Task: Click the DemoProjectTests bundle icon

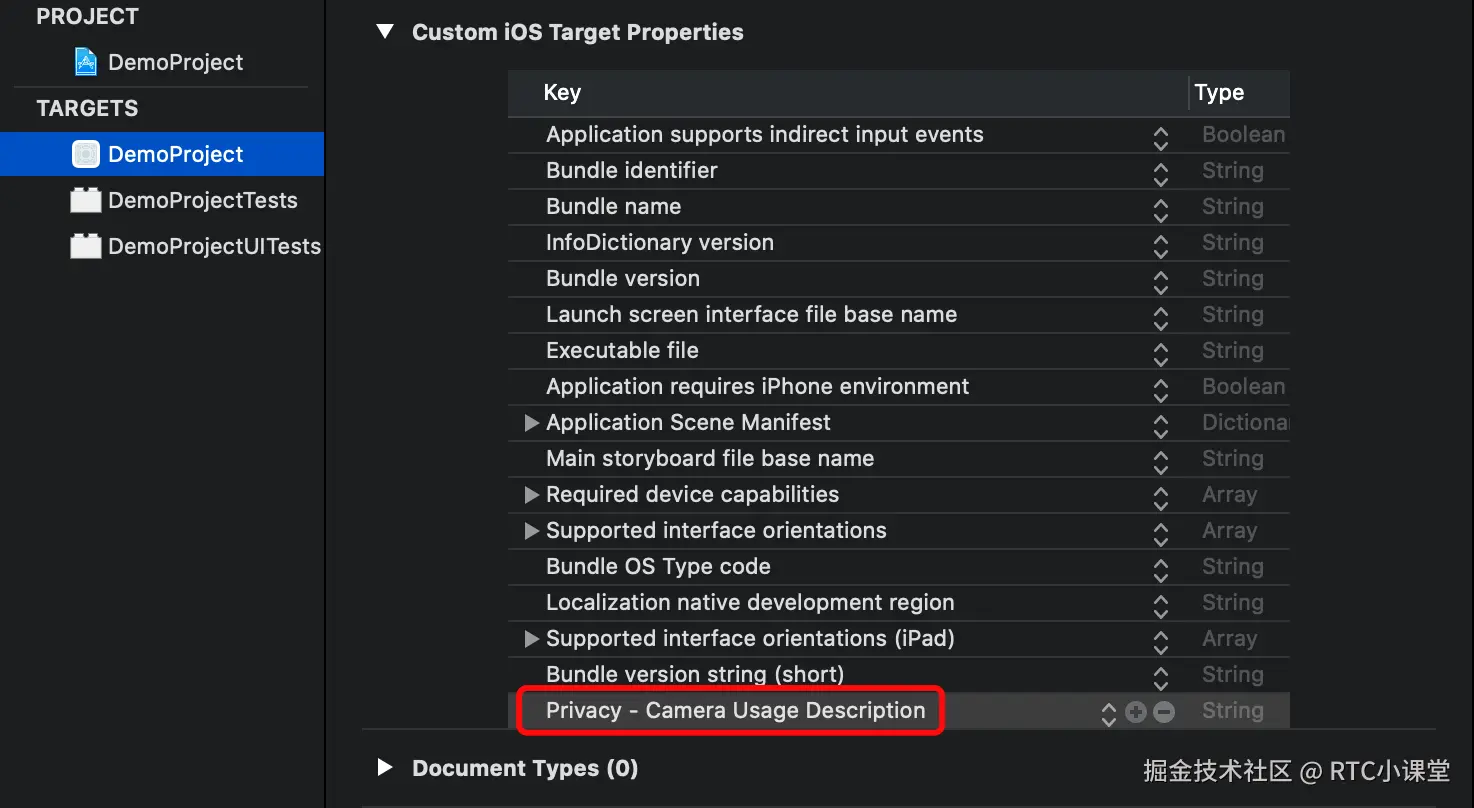Action: click(x=86, y=200)
